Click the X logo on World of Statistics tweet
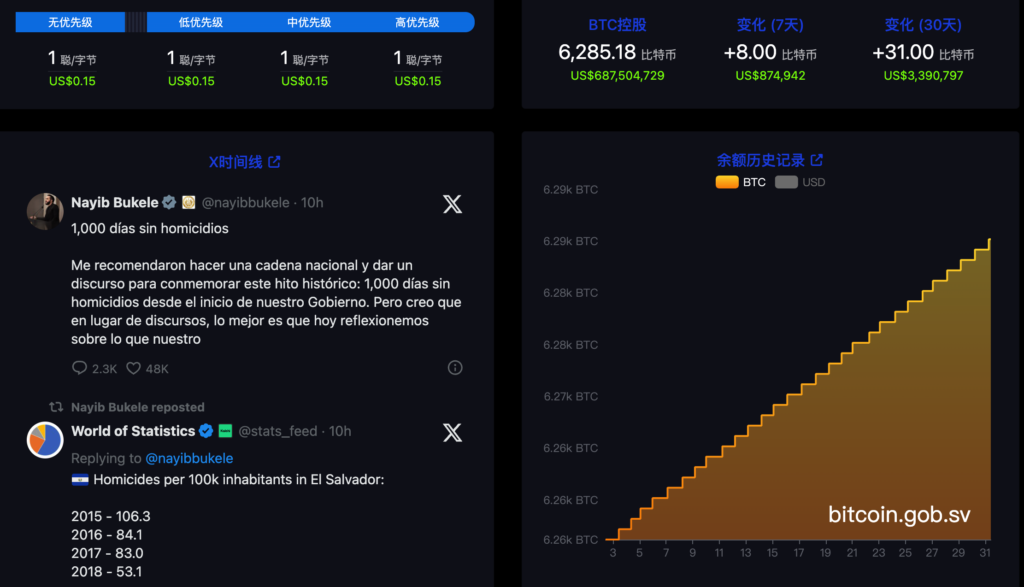This screenshot has width=1024, height=587. pos(452,432)
